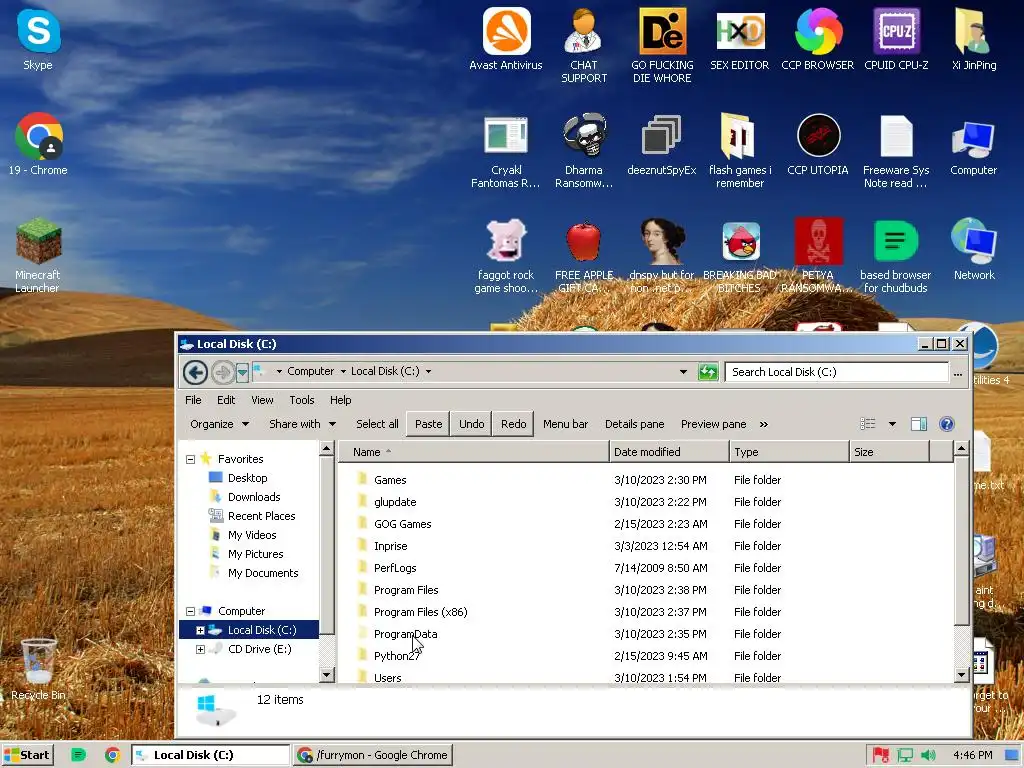Open the Organize dropdown

(219, 424)
